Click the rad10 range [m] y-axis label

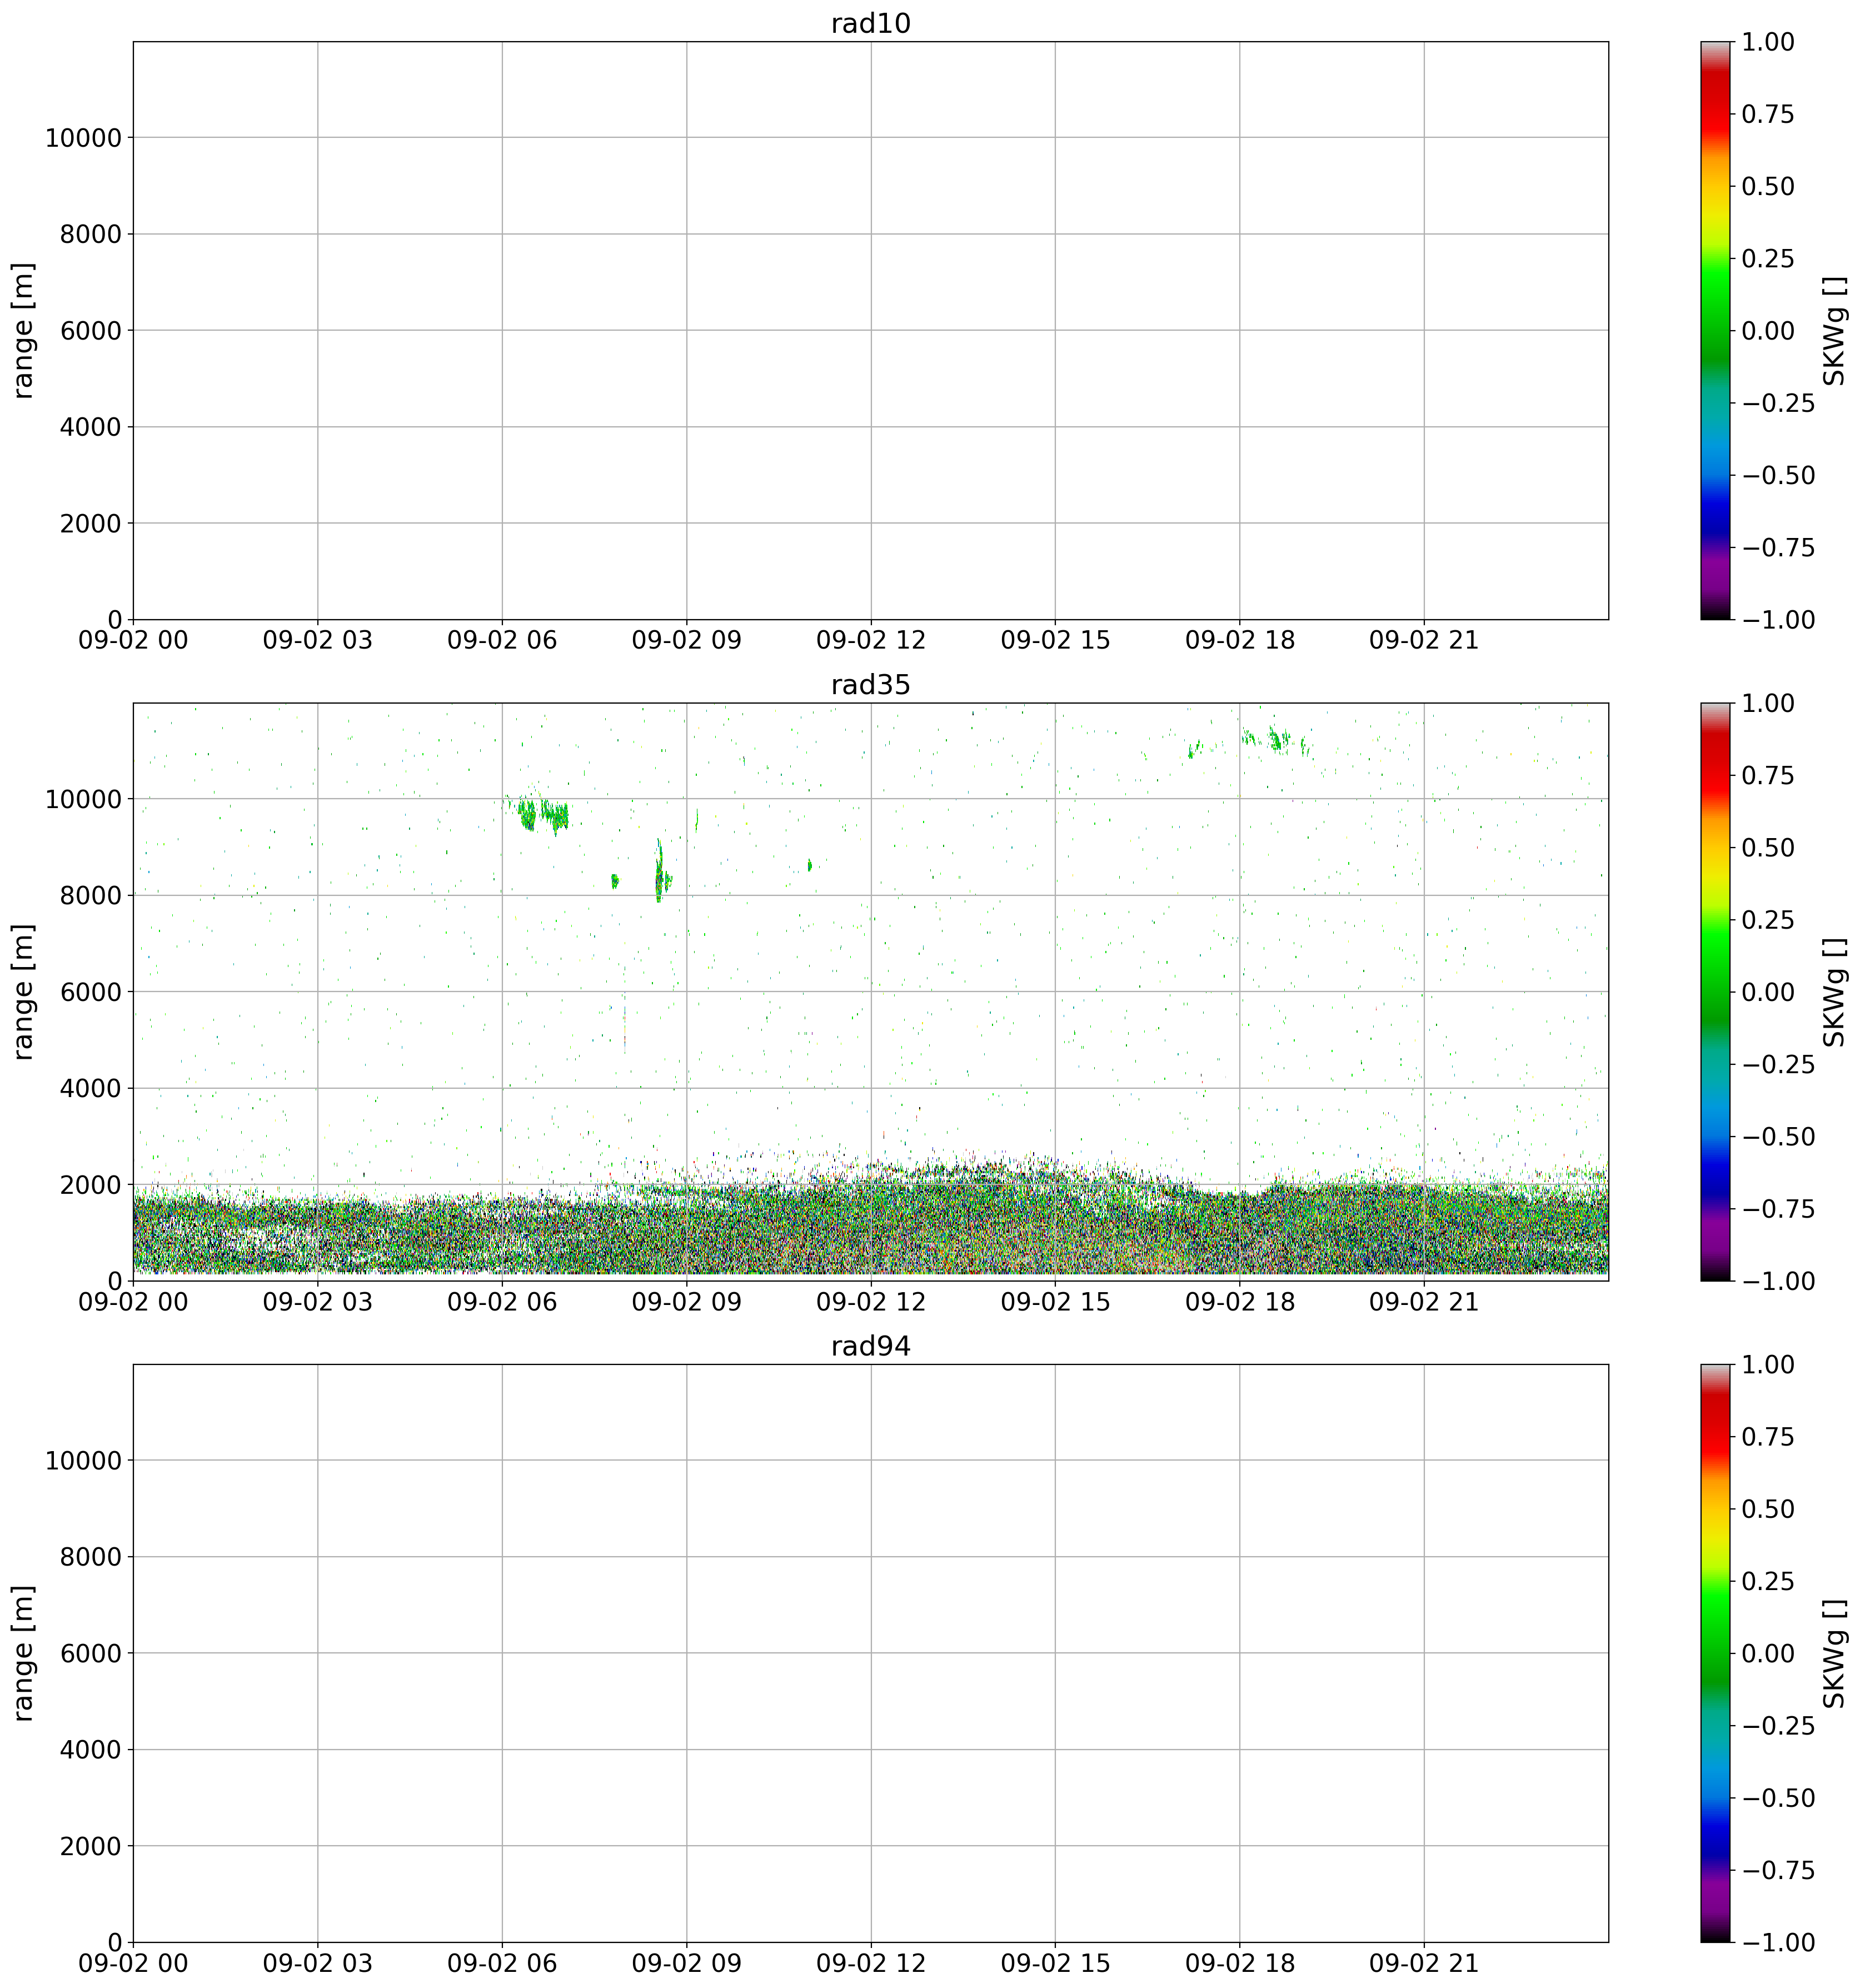(24, 330)
